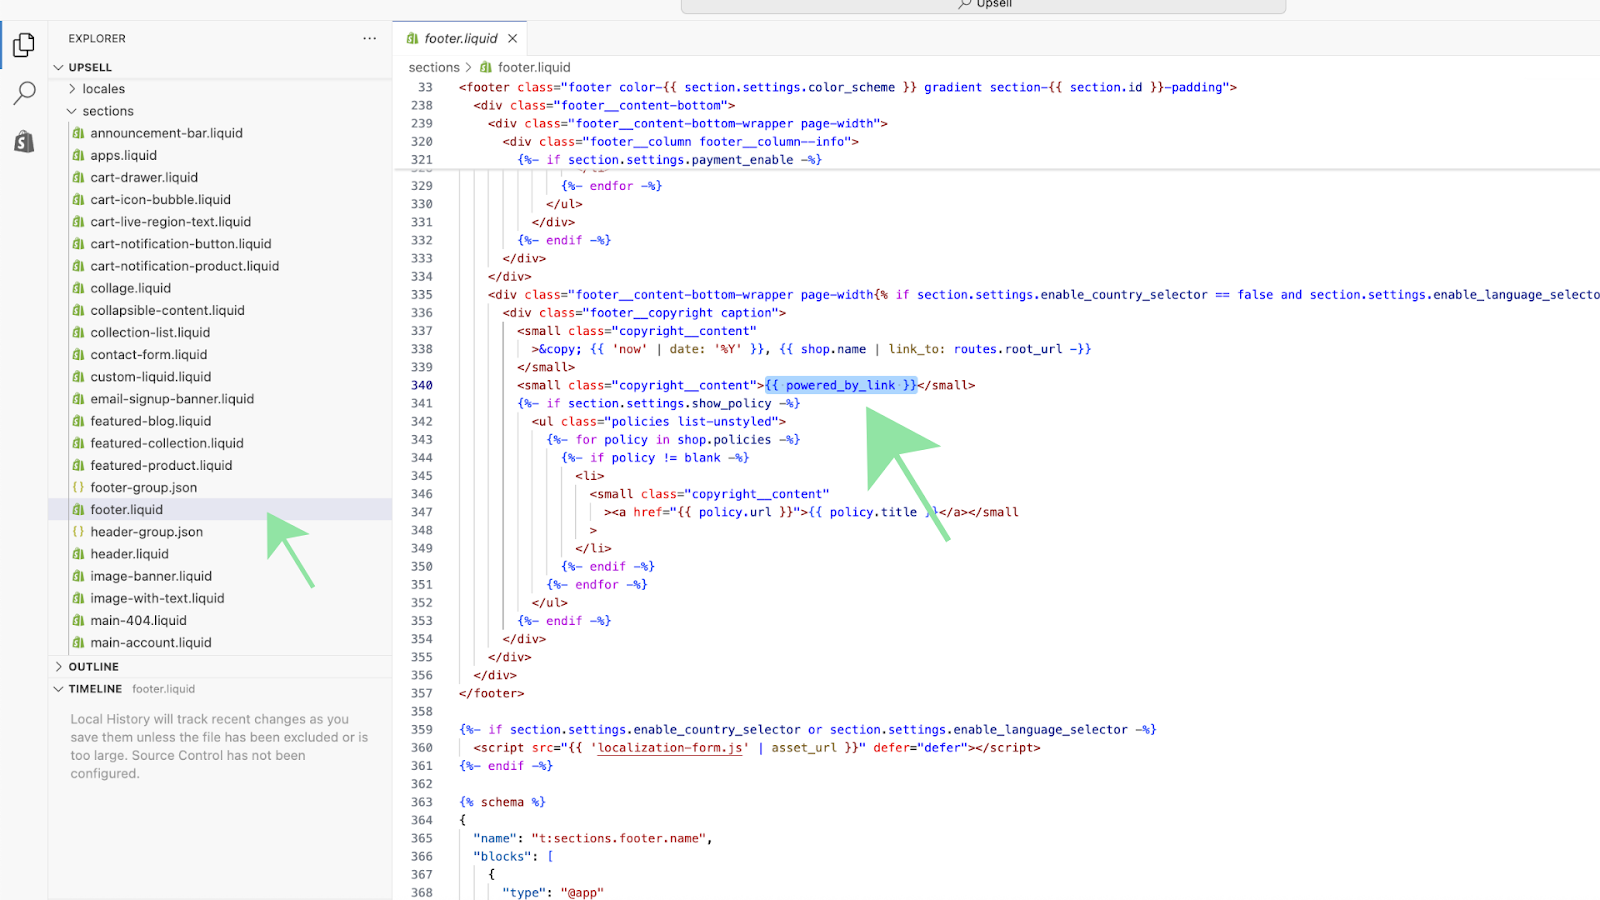
Task: Collapse the UPSELL root folder
Action: pos(58,68)
